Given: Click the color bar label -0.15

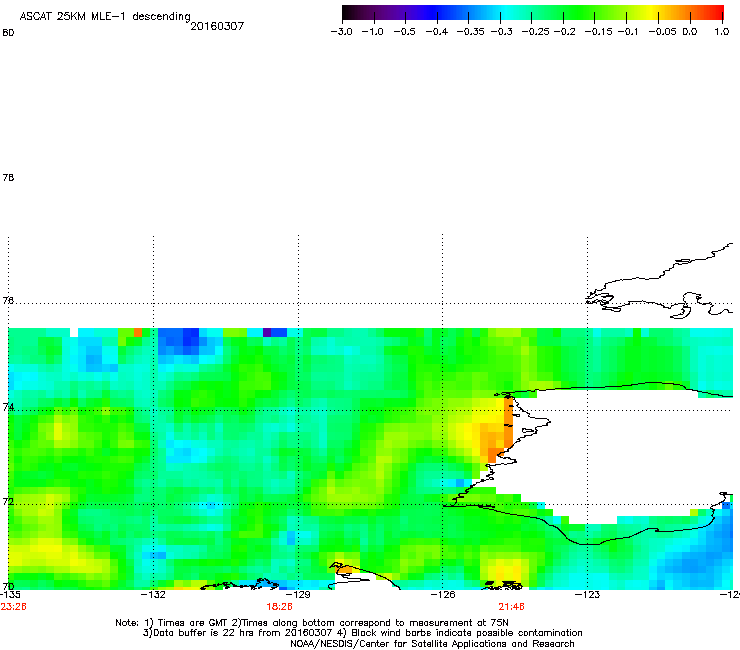Looking at the screenshot, I should [x=598, y=32].
